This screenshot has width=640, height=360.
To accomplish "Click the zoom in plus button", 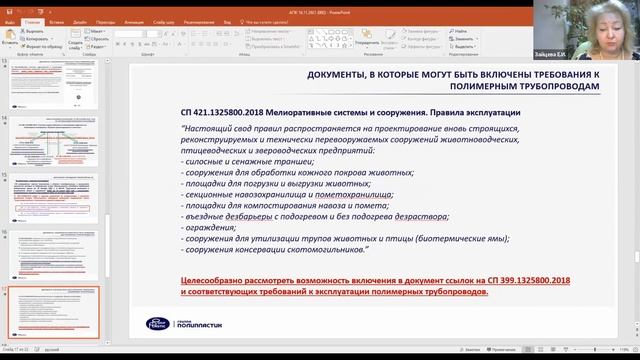I will 613,349.
